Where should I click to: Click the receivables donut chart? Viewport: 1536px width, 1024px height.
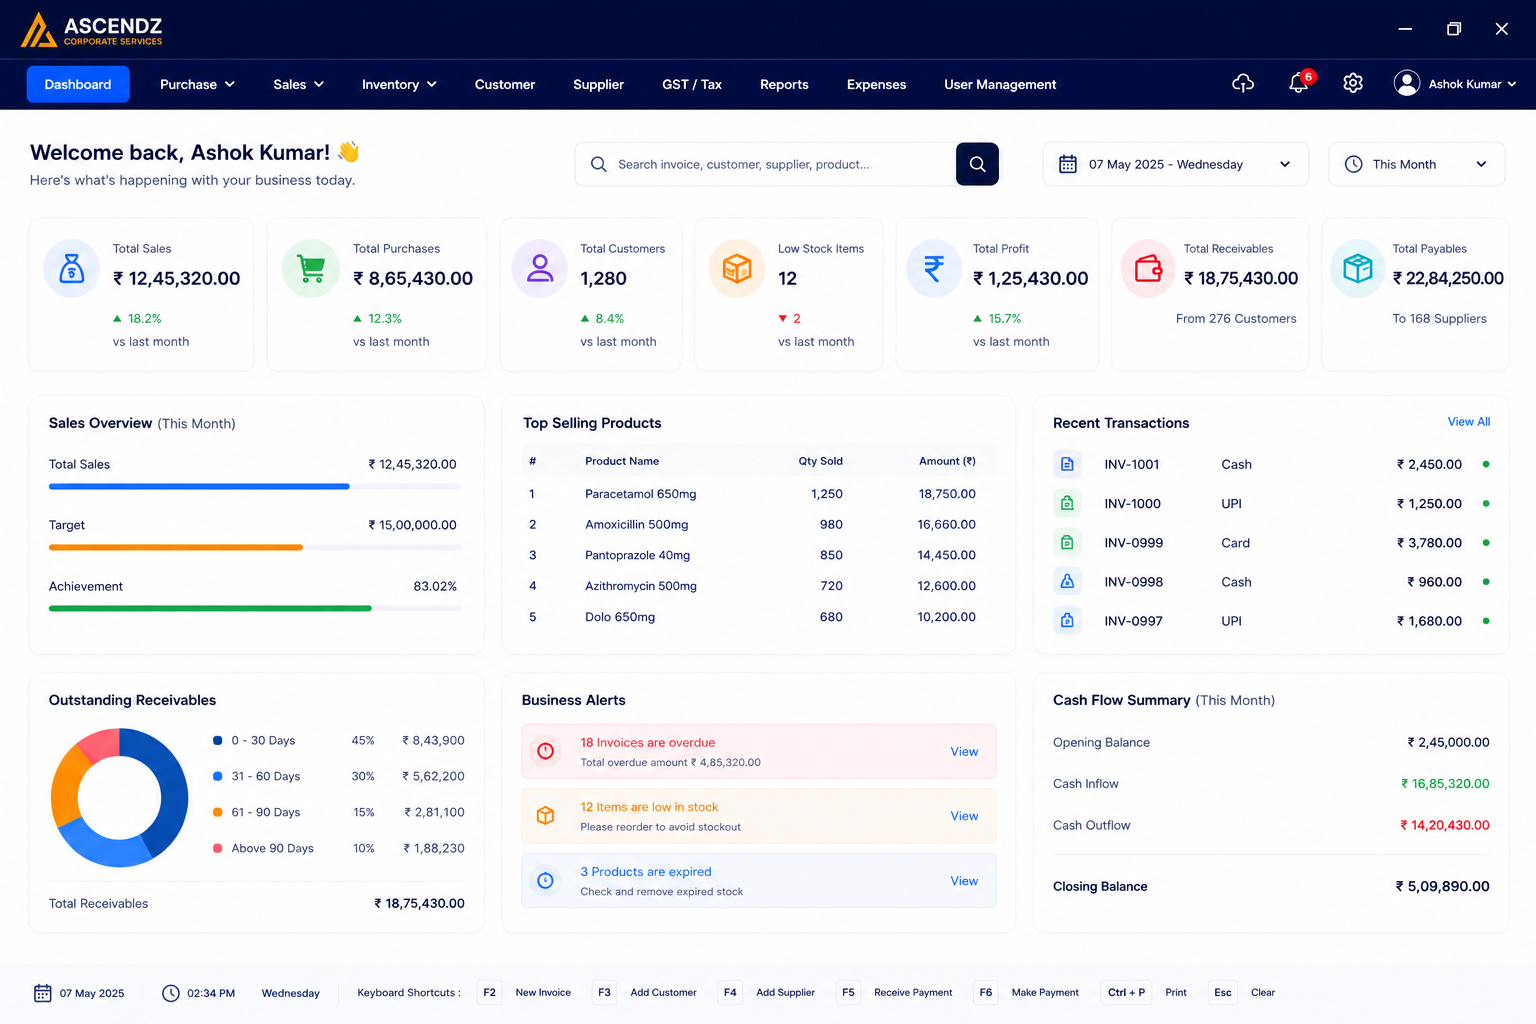pos(119,797)
